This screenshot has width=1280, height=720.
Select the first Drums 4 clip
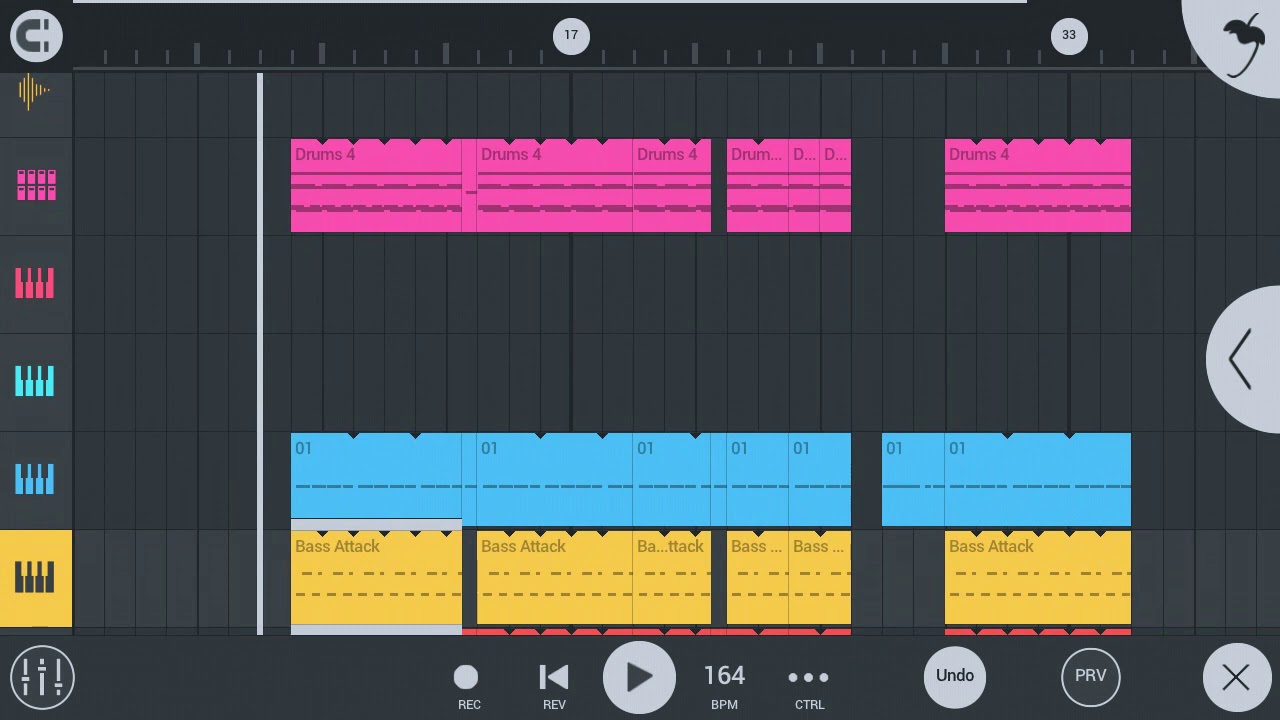(x=376, y=186)
